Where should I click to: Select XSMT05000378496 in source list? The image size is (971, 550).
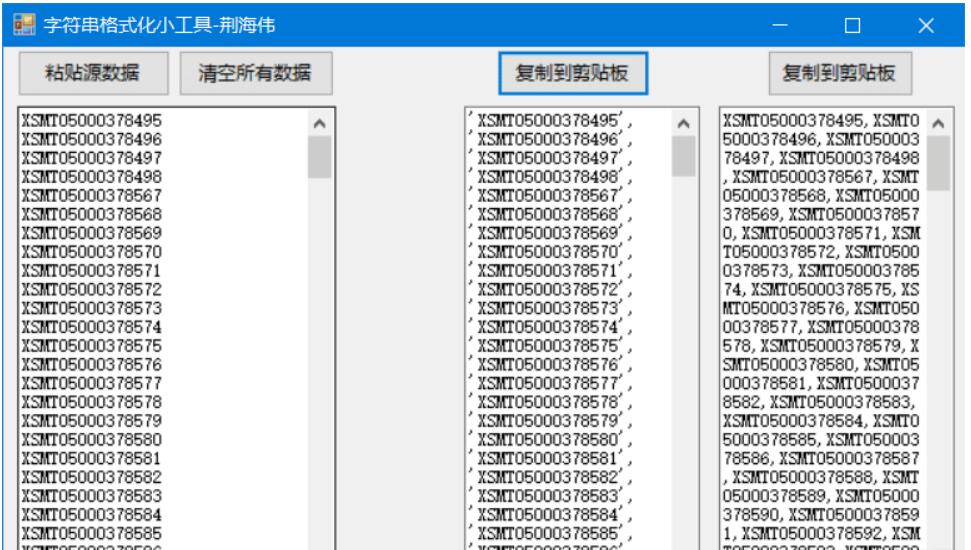[x=92, y=139]
